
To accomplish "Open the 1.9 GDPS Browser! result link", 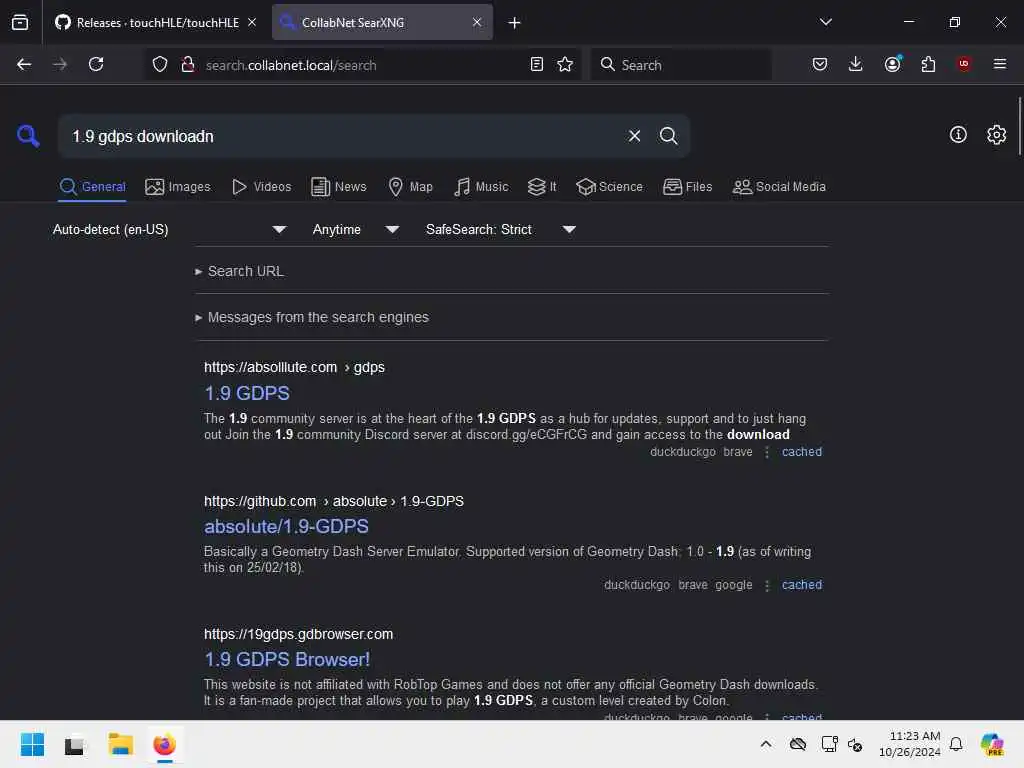I will coord(287,660).
